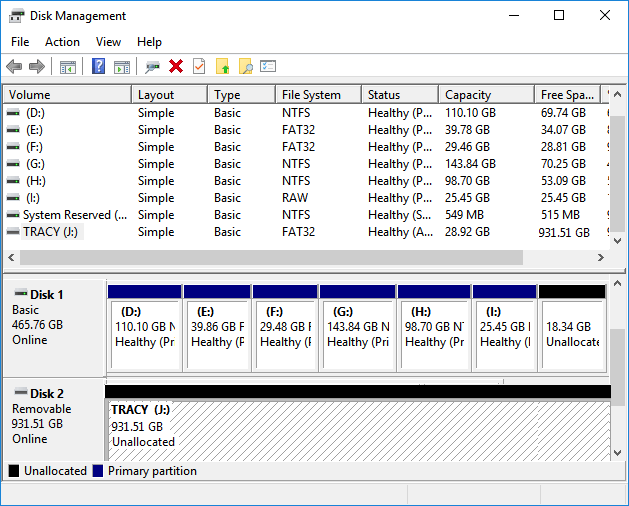The height and width of the screenshot is (506, 629).
Task: Click the checklist settings toolbar icon
Action: coord(268,66)
